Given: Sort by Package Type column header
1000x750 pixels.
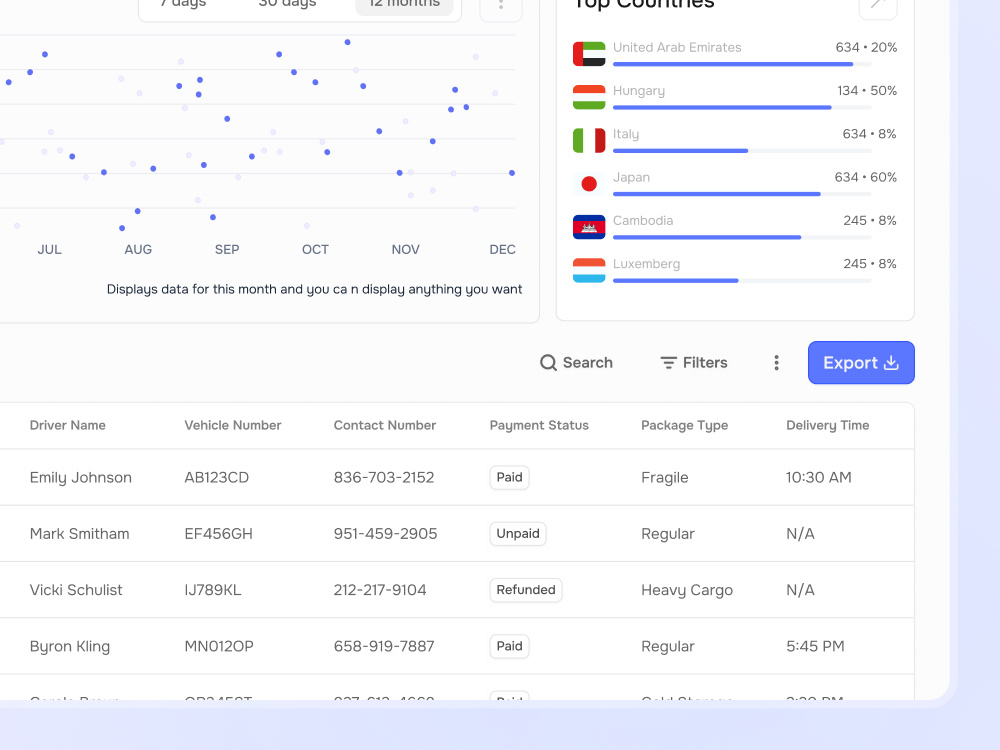Looking at the screenshot, I should 684,425.
